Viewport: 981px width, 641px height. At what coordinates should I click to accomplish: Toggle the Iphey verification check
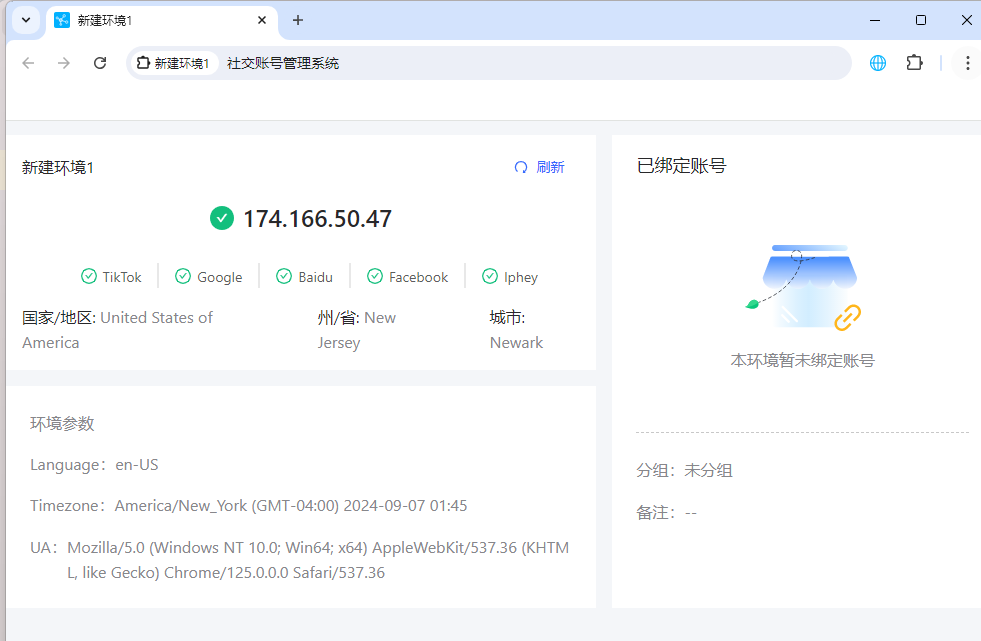pos(490,276)
